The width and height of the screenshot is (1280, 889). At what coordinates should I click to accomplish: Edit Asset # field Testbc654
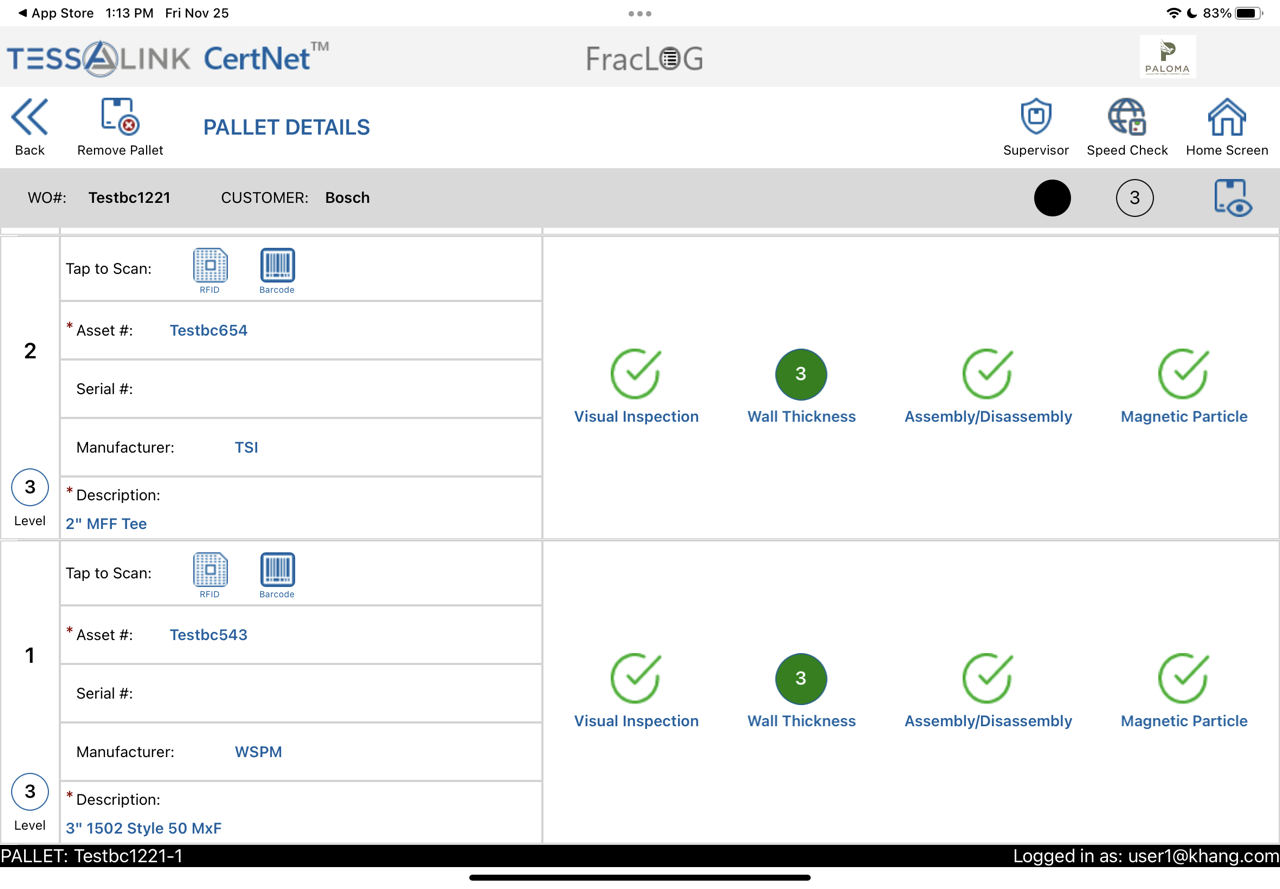tap(301, 330)
